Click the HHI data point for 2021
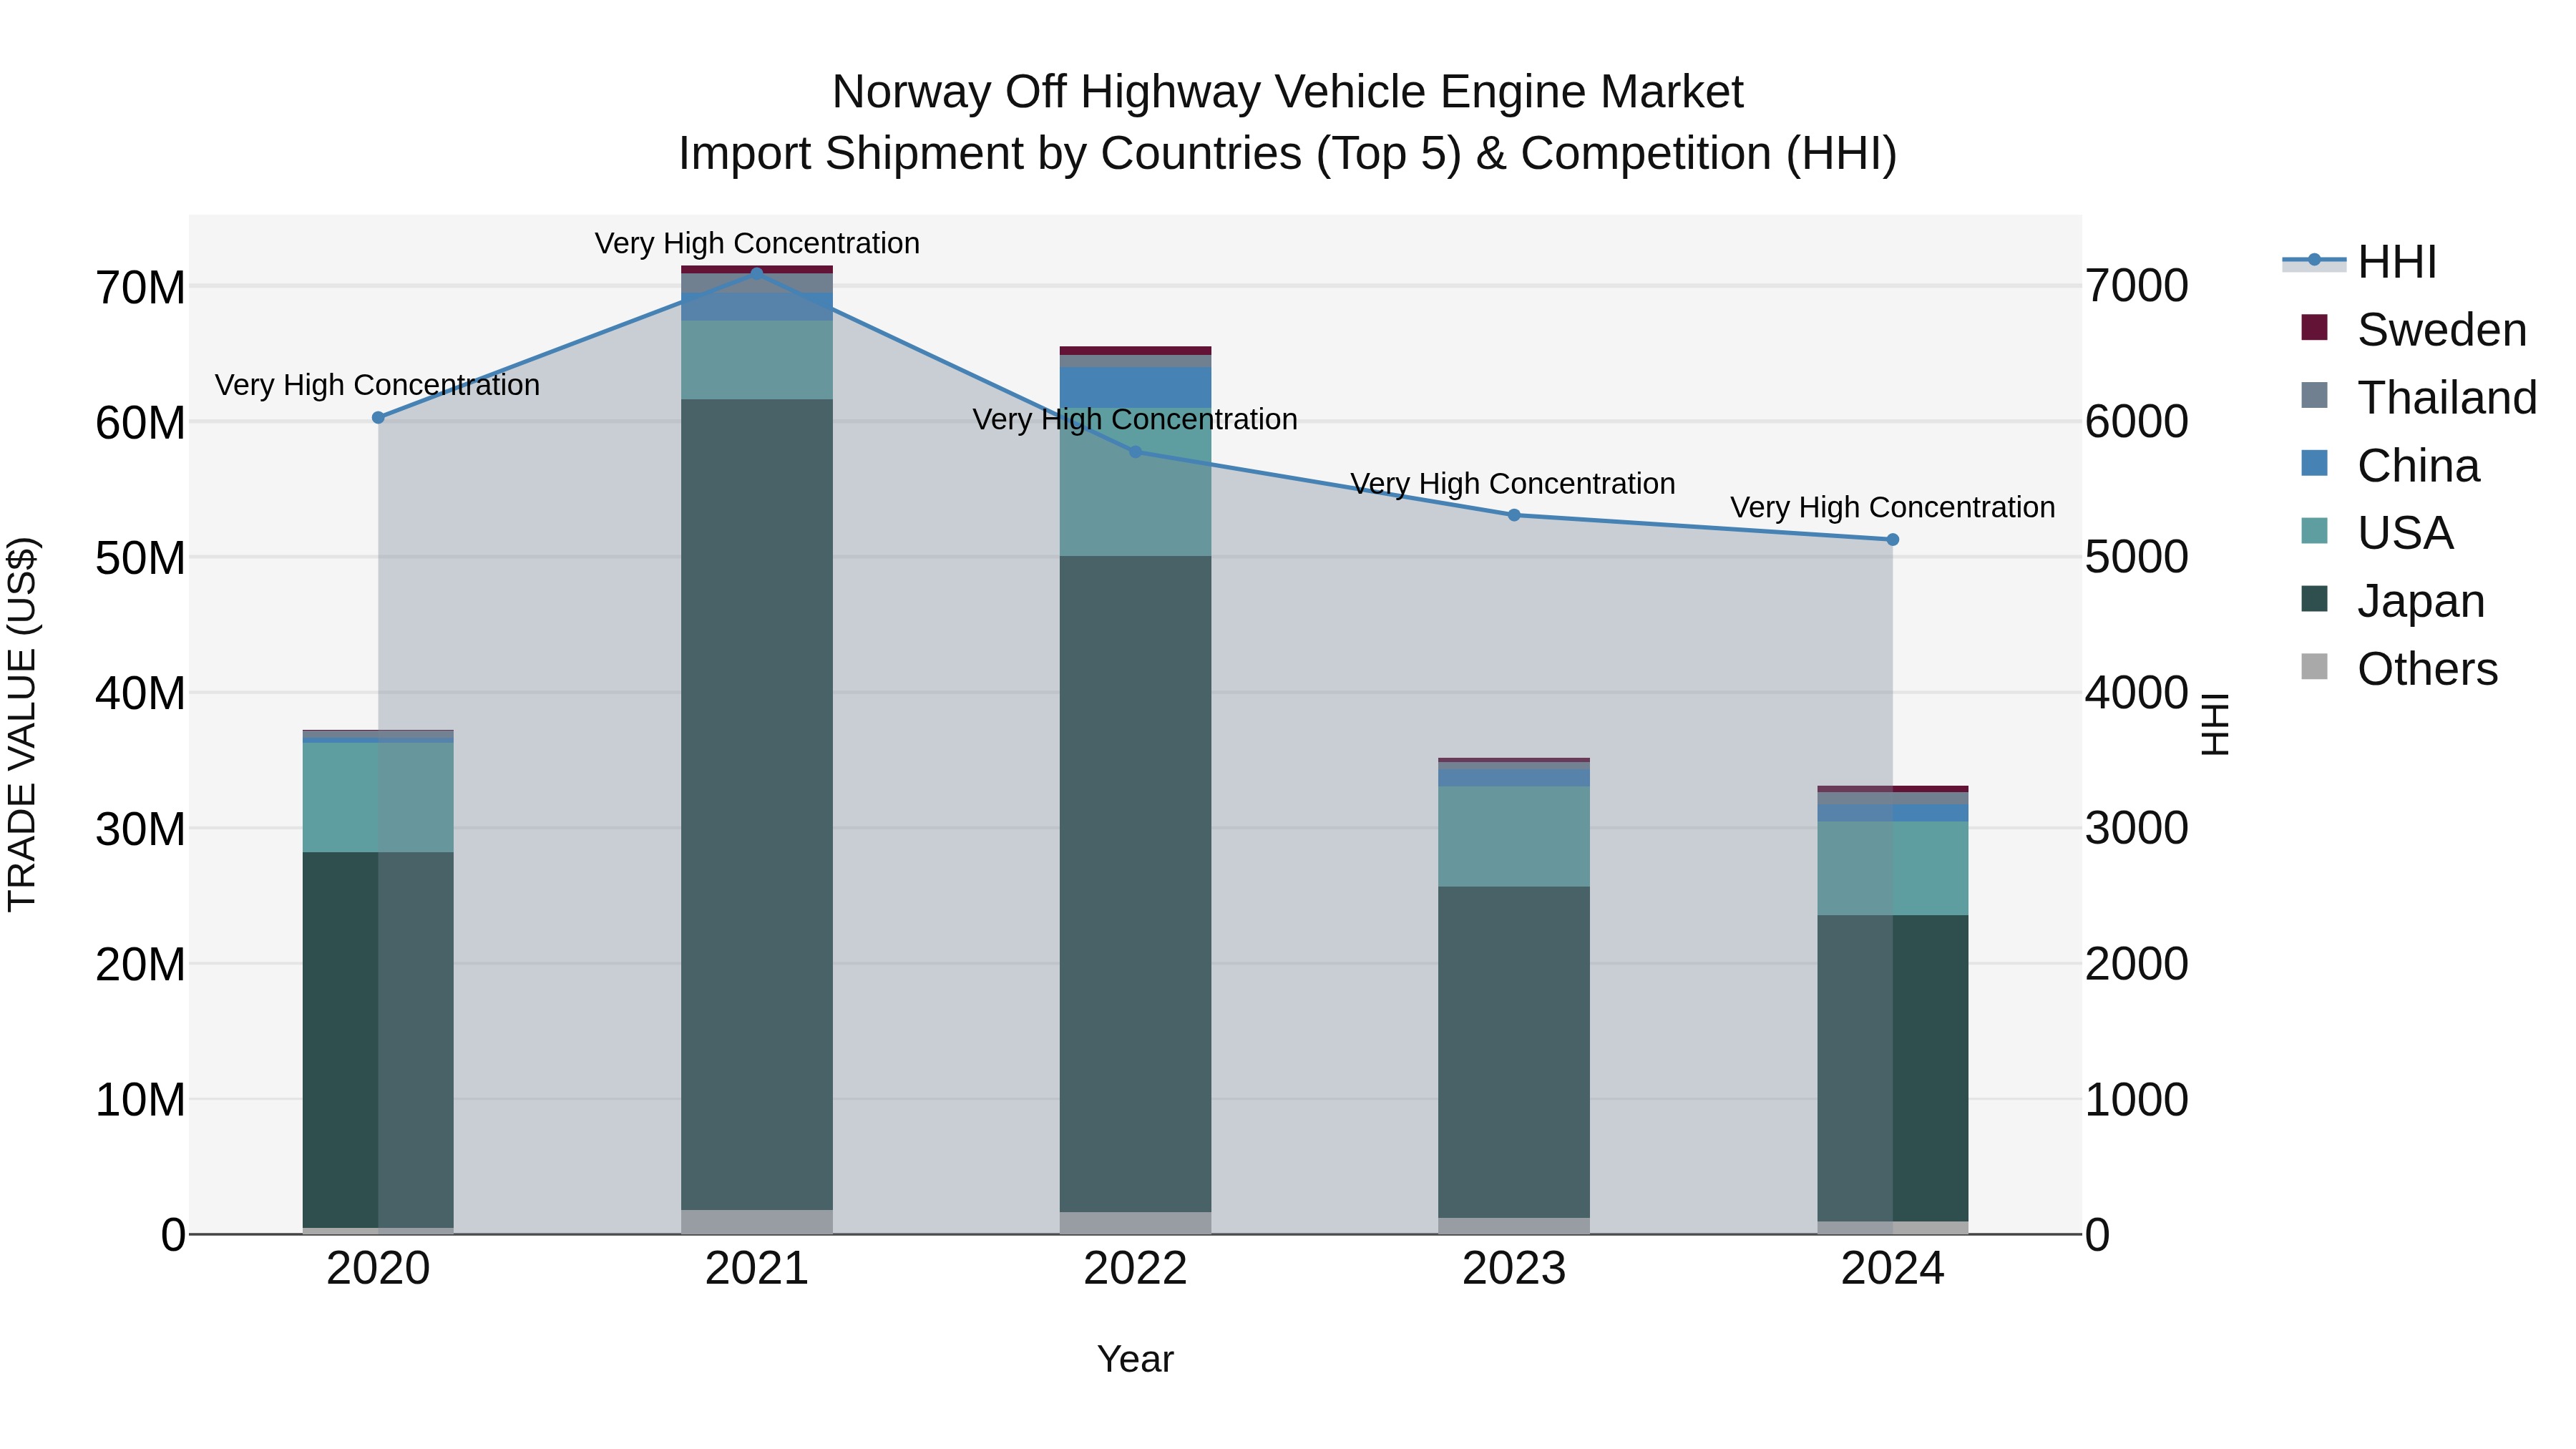The height and width of the screenshot is (1449, 2576). coord(757,273)
